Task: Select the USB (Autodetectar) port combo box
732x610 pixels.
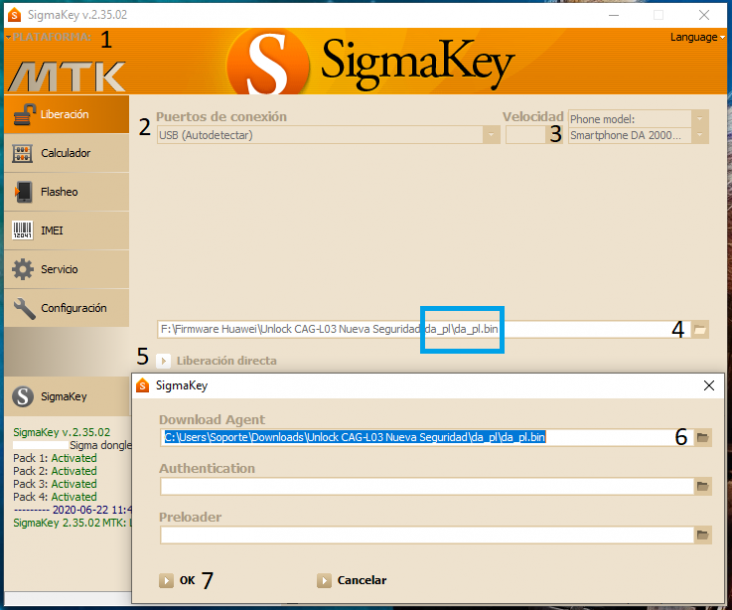Action: click(328, 135)
